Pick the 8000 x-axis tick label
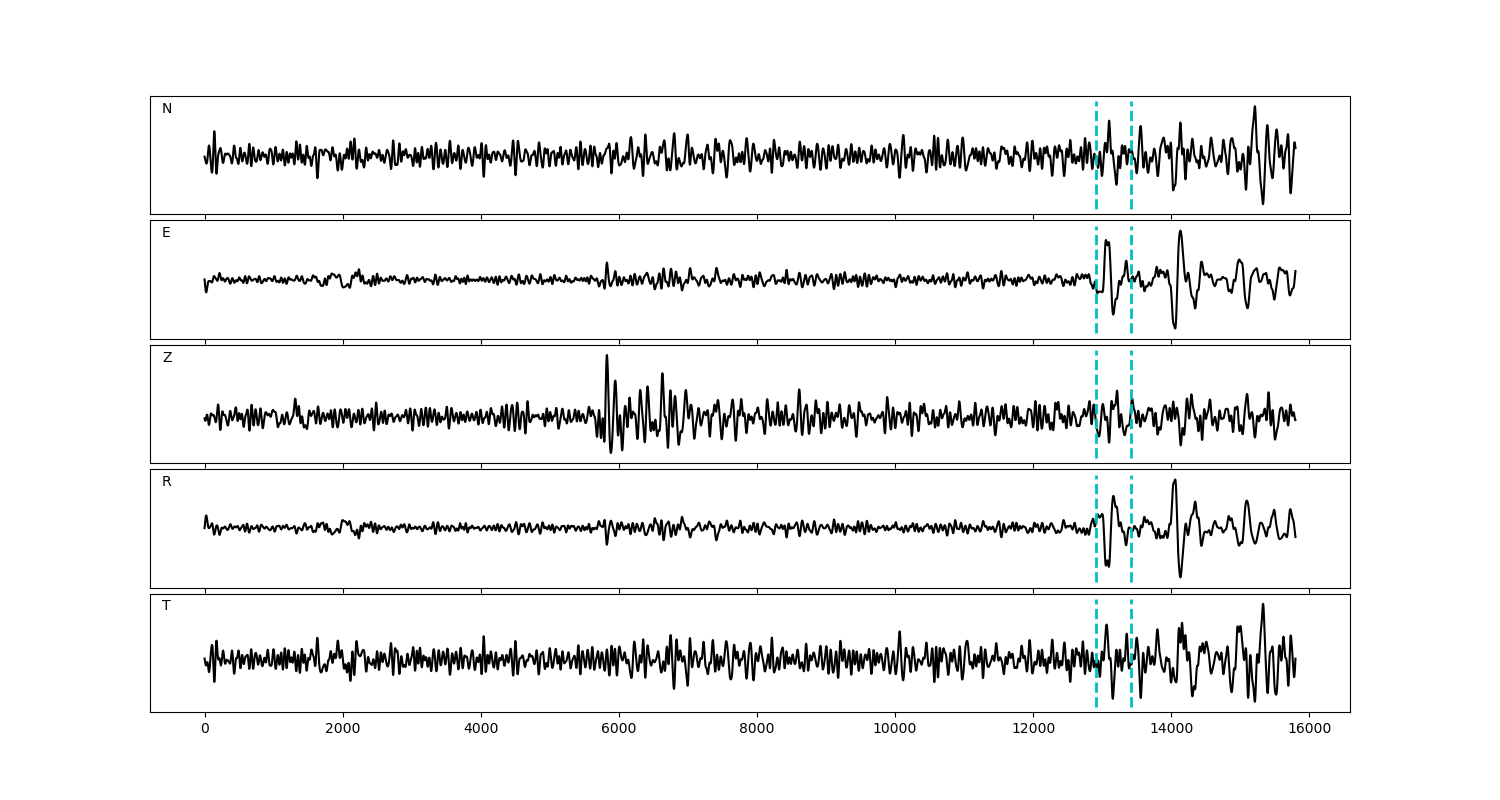1500x800 pixels. point(757,730)
